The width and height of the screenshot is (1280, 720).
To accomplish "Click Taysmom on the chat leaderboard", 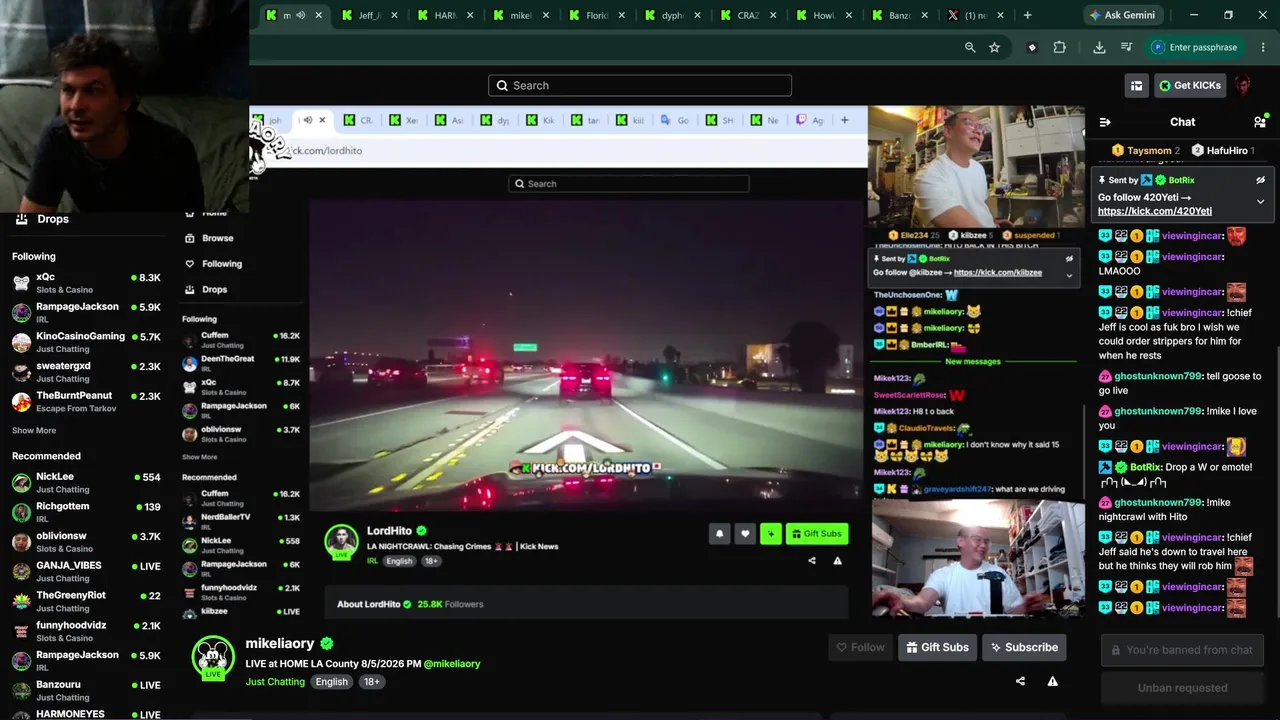I will tap(1149, 150).
